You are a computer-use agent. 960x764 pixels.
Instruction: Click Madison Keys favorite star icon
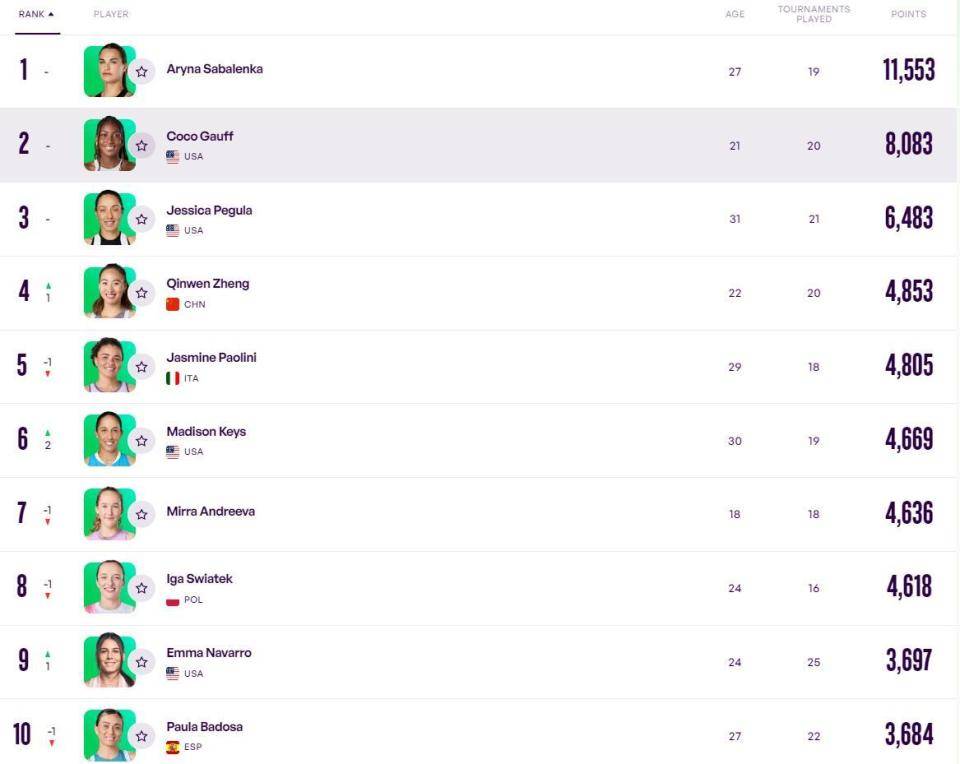141,441
